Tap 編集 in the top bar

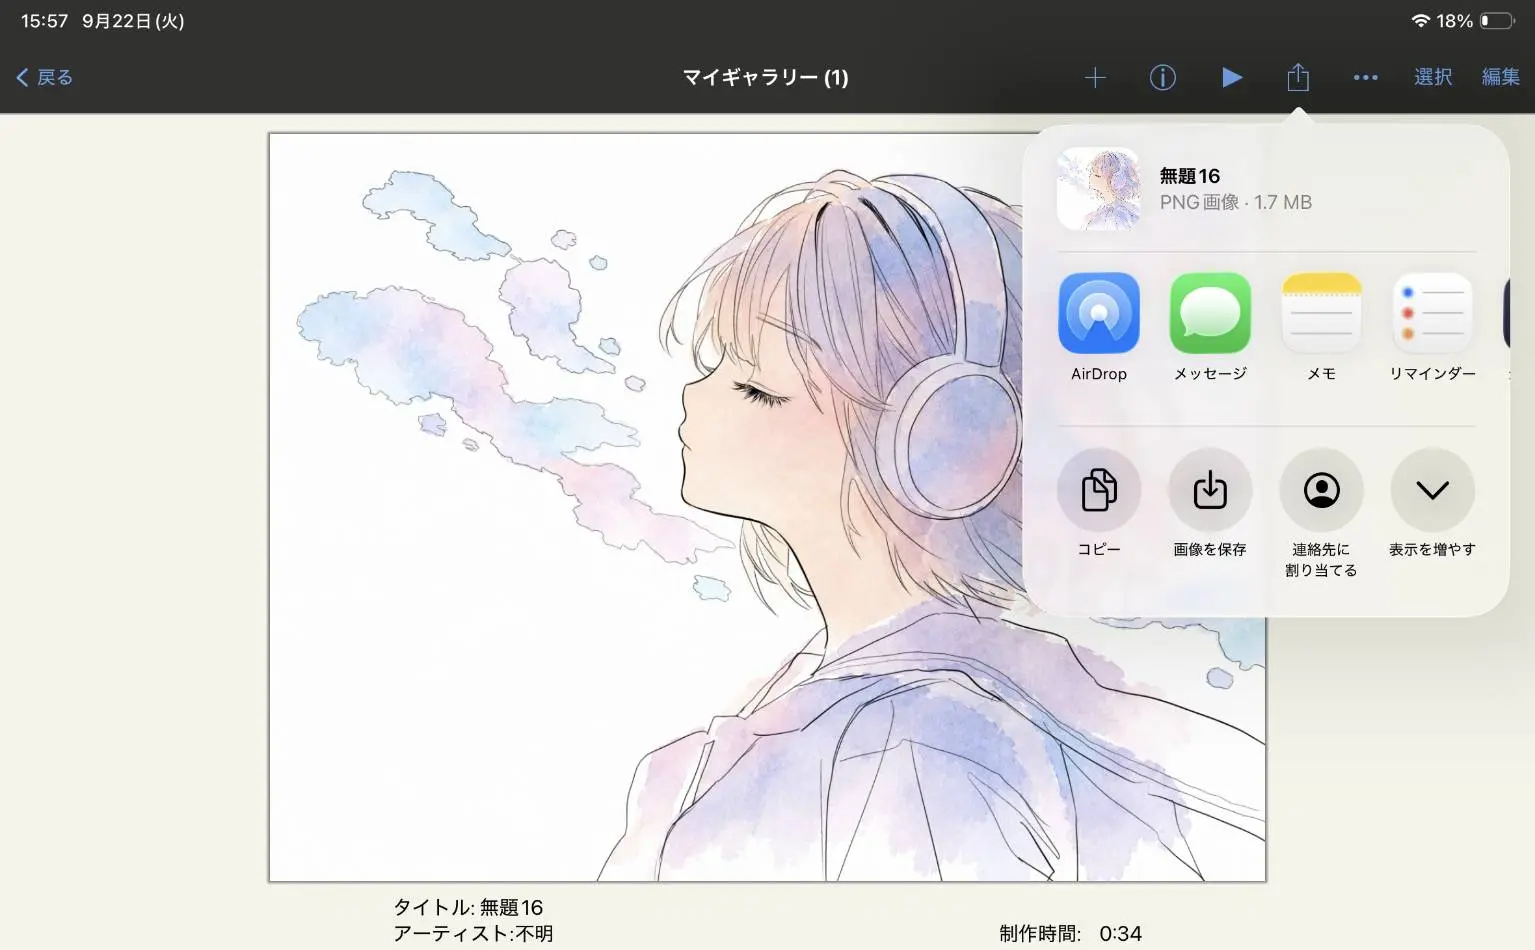[x=1500, y=77]
